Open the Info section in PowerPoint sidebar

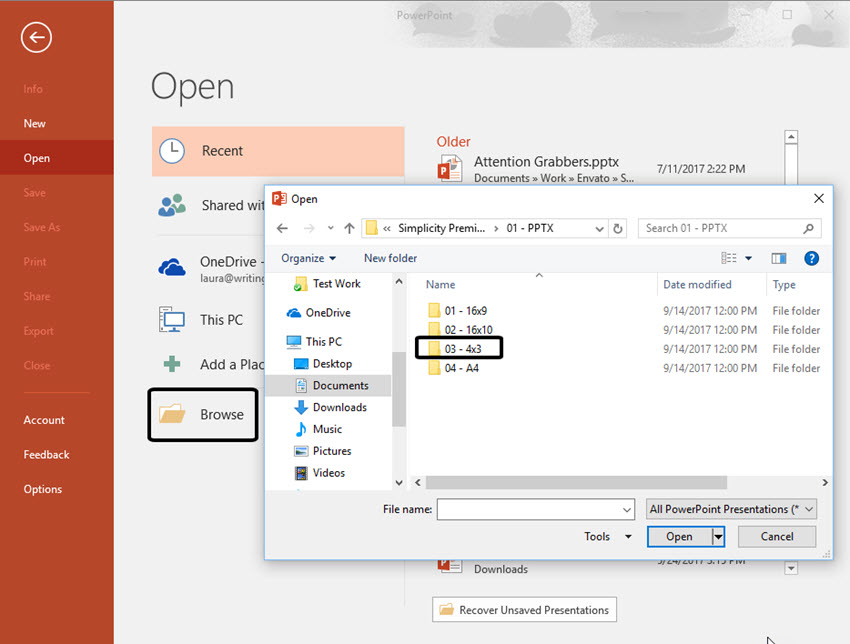(x=33, y=89)
